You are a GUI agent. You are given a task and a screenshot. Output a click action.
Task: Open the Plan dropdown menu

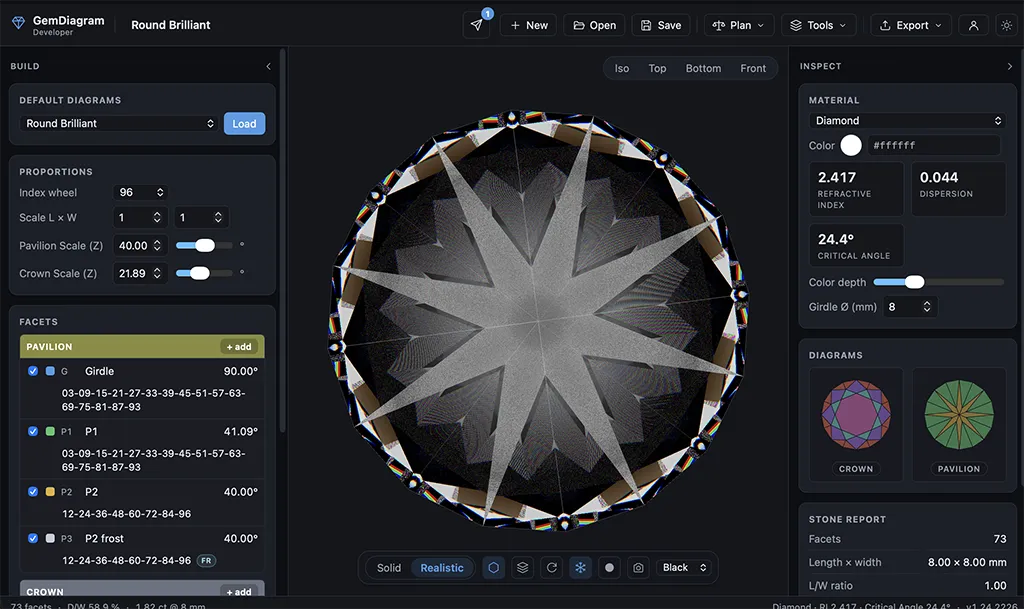coord(739,25)
